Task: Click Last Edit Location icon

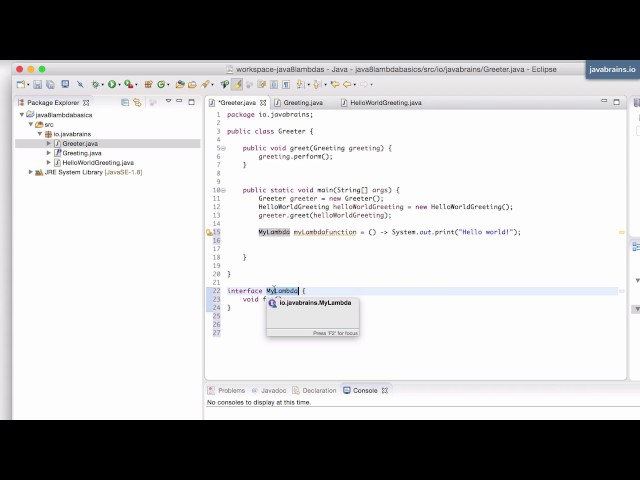Action: 335,84
